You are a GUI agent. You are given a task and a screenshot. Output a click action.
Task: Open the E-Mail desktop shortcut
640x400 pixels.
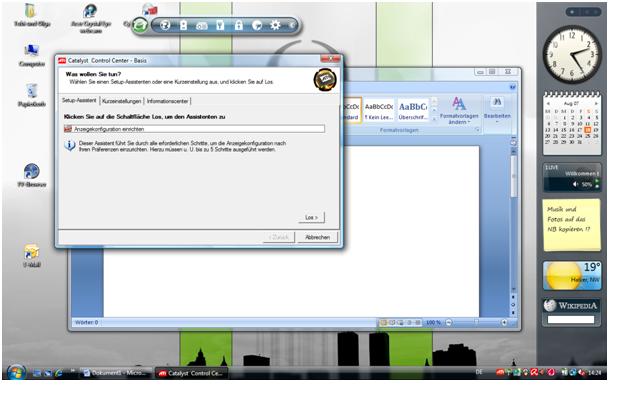[x=32, y=256]
